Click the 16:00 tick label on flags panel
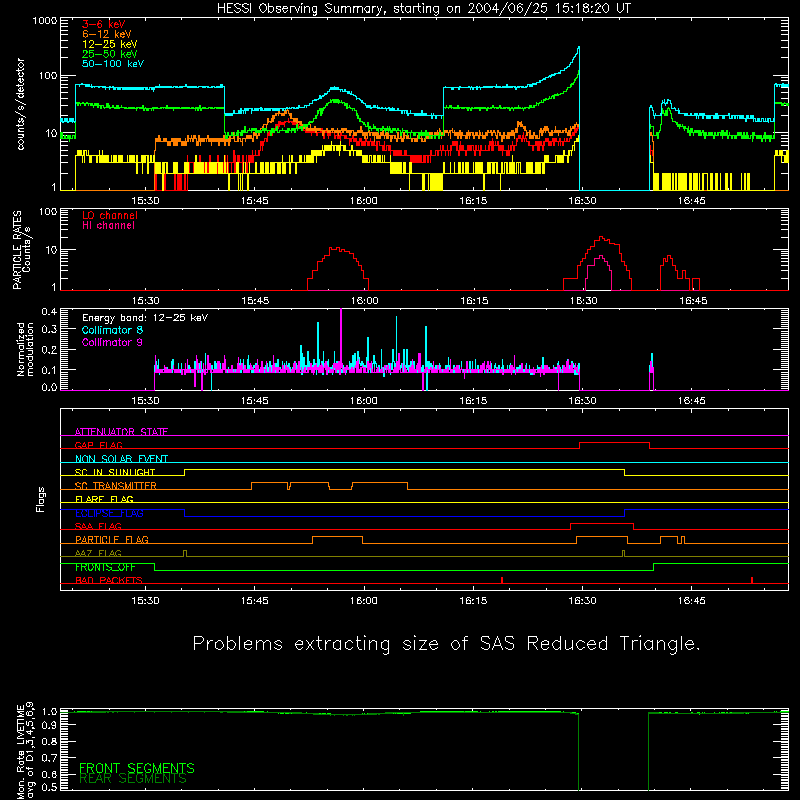 pyautogui.click(x=364, y=601)
